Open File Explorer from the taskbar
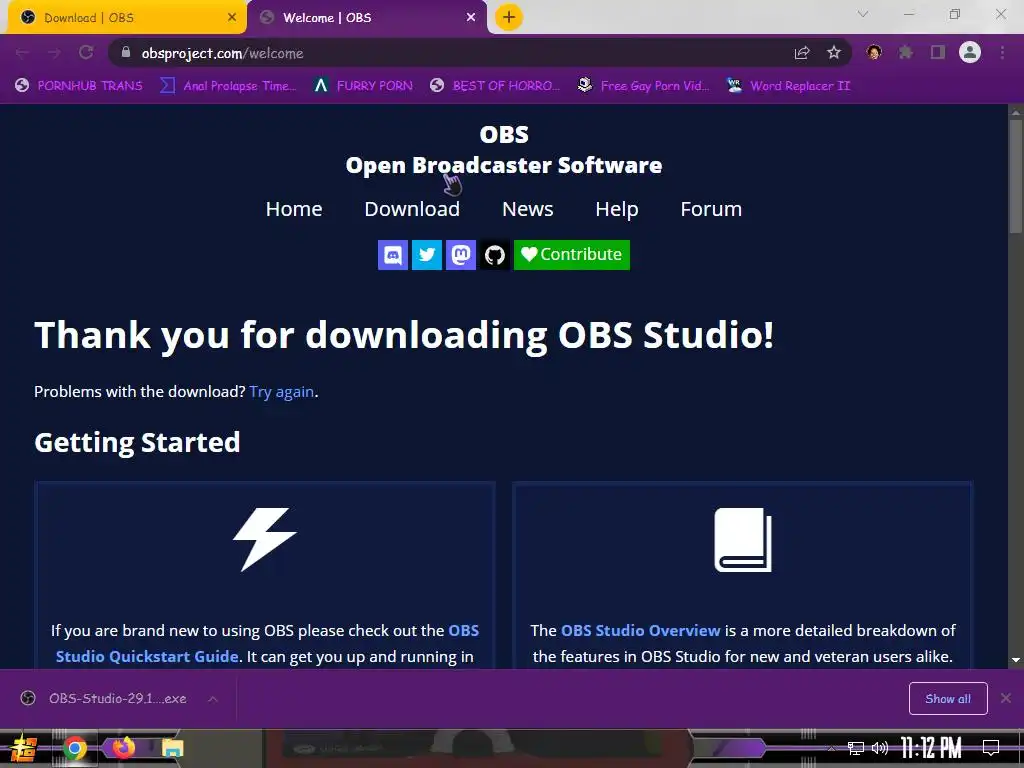1024x768 pixels. point(172,748)
